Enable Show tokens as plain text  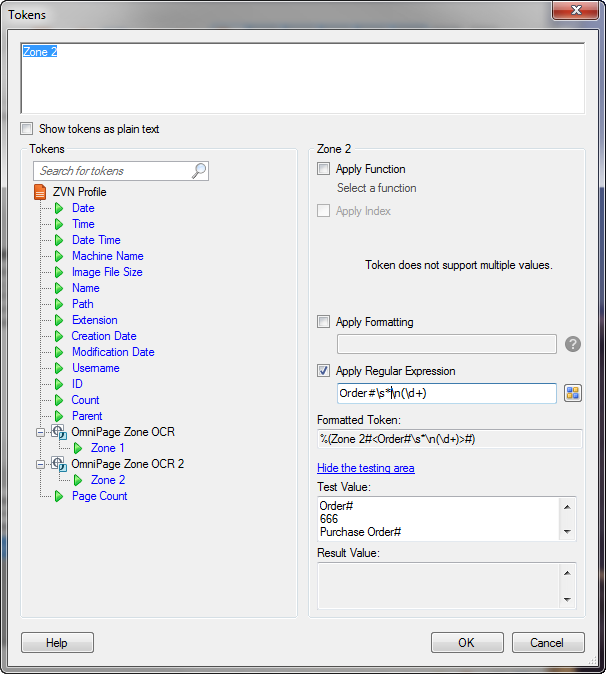click(27, 129)
